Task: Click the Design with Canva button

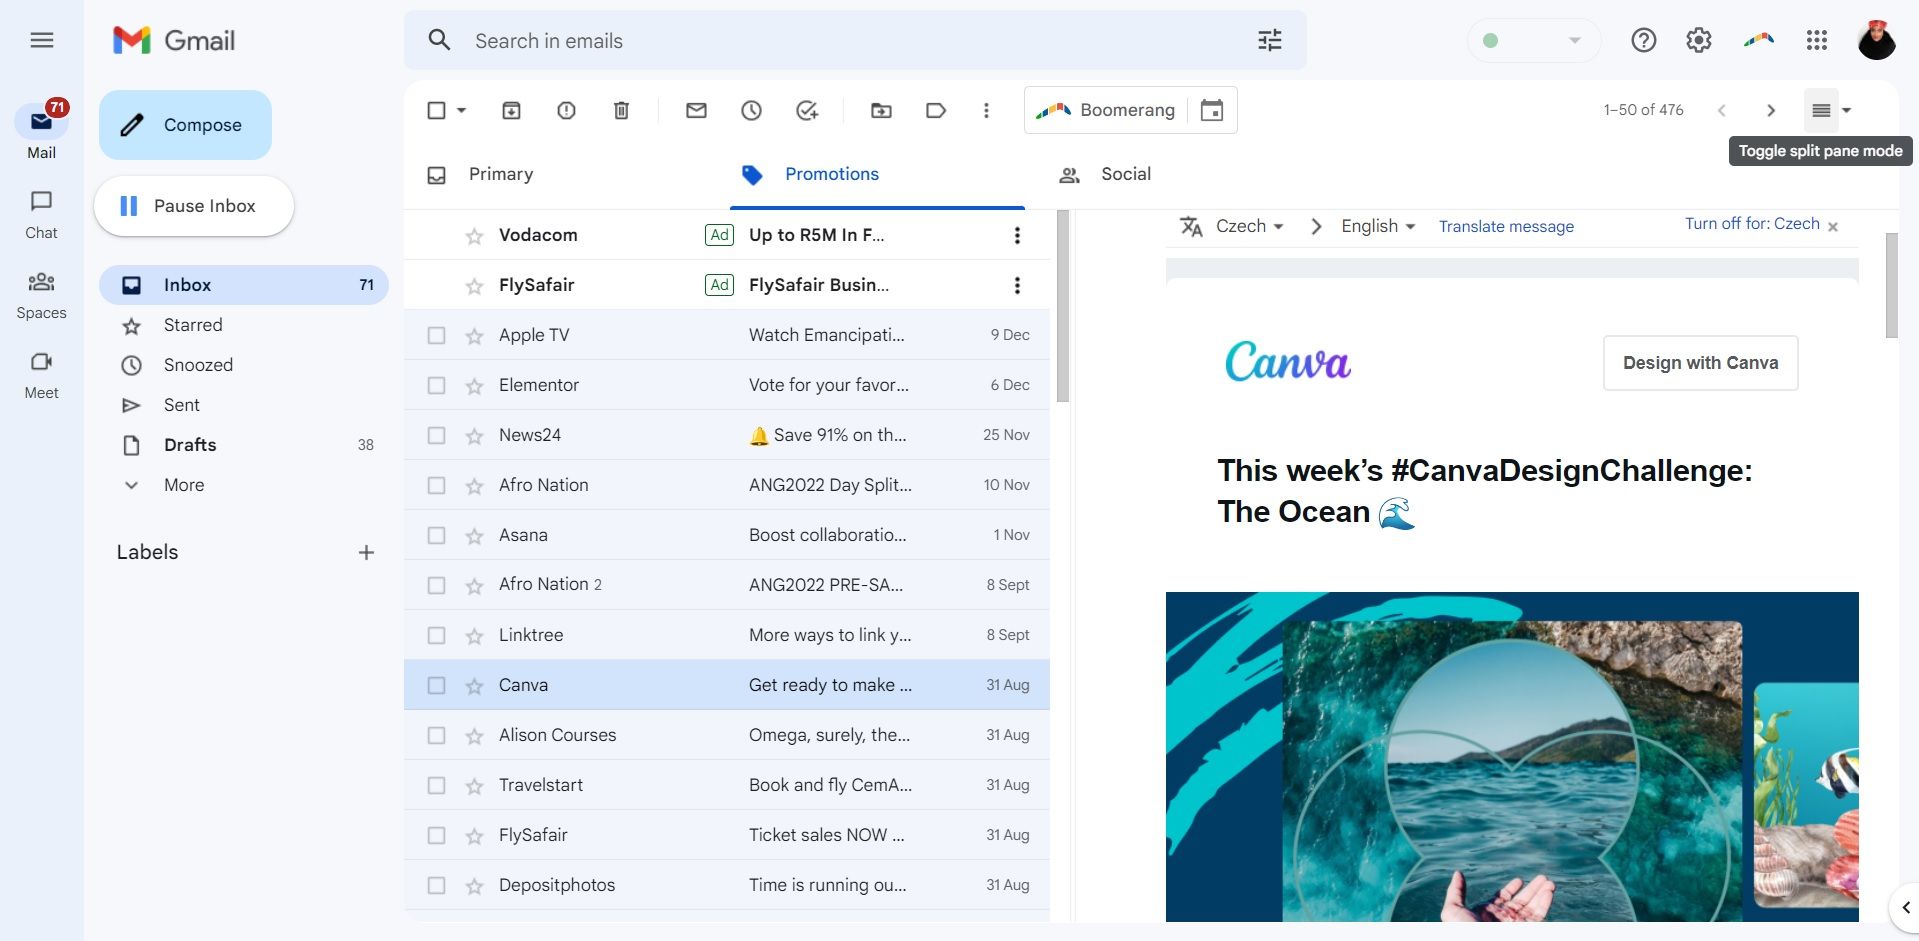Action: [x=1699, y=362]
